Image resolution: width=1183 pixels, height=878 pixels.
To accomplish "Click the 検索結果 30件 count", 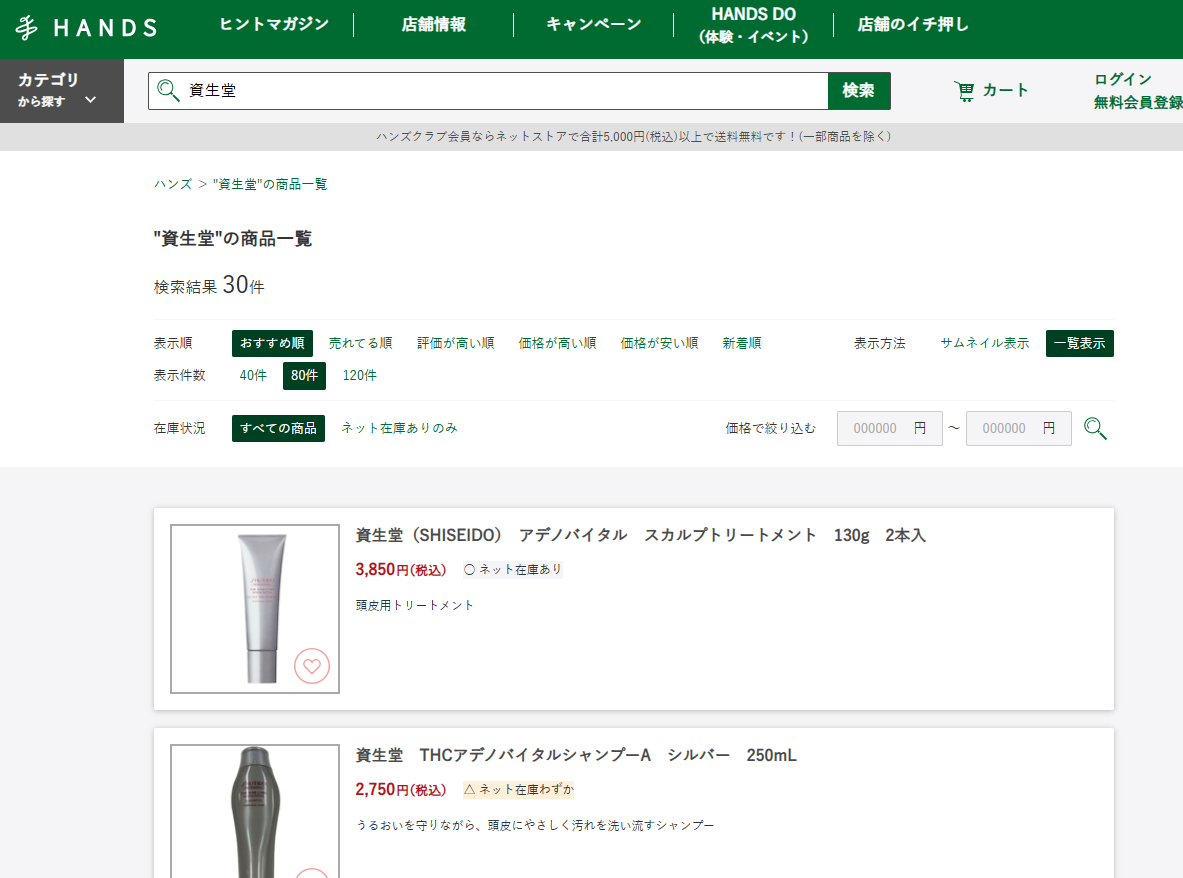I will [209, 285].
